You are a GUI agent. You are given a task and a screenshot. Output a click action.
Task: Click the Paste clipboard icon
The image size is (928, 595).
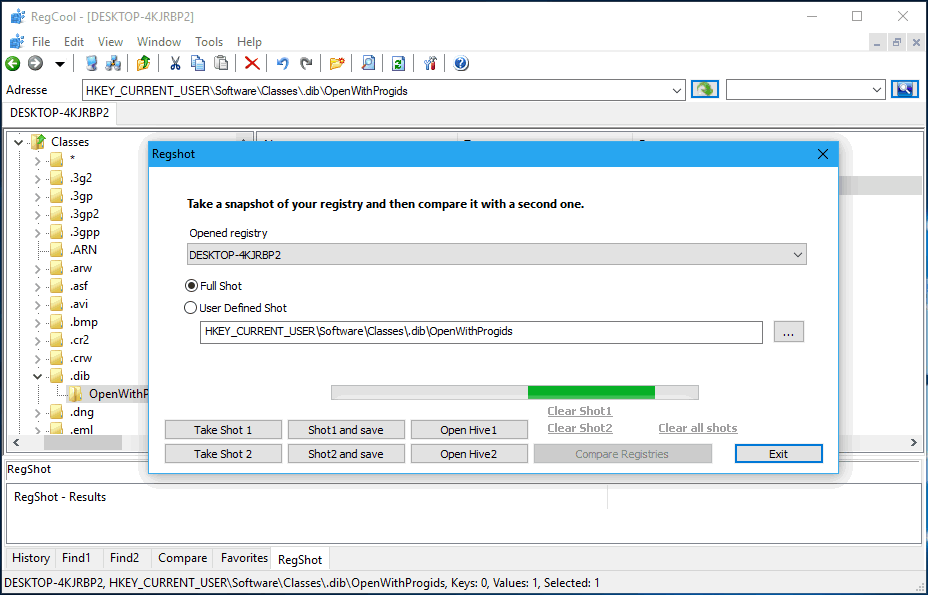click(221, 63)
